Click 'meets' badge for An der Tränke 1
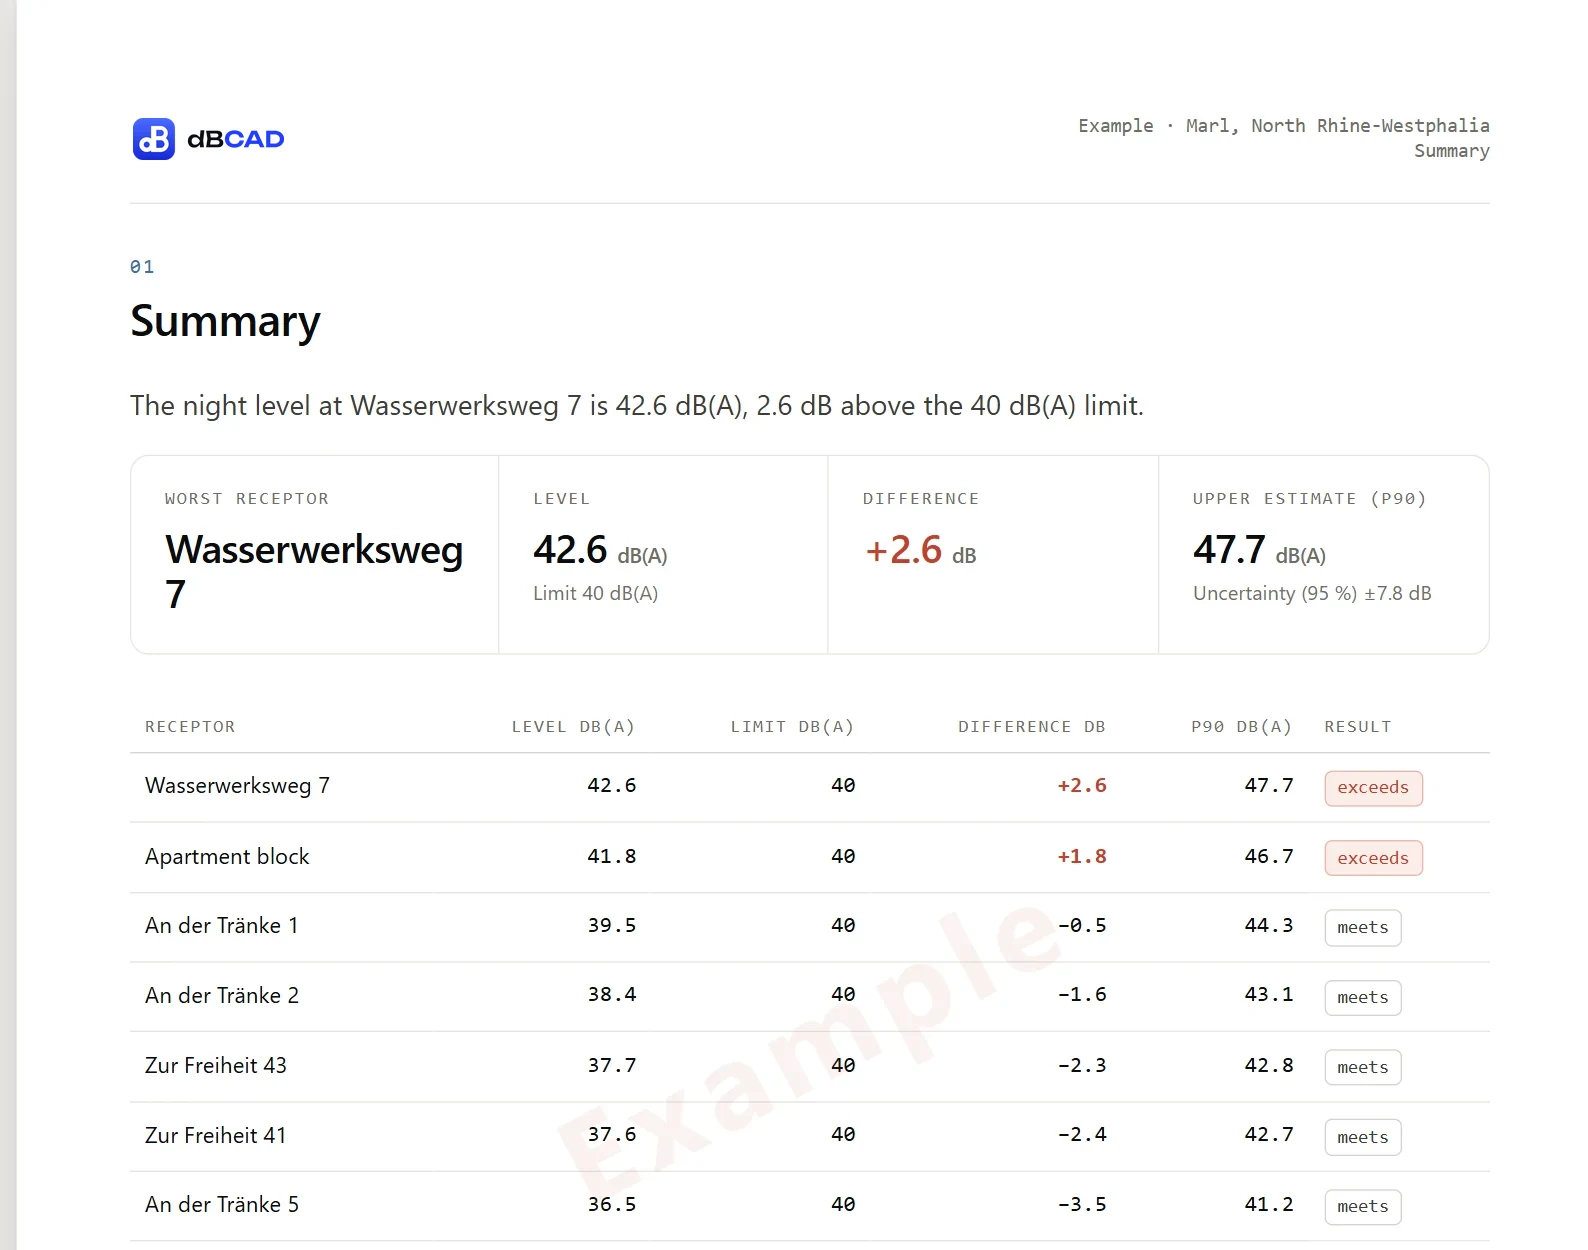1588x1250 pixels. (x=1363, y=928)
